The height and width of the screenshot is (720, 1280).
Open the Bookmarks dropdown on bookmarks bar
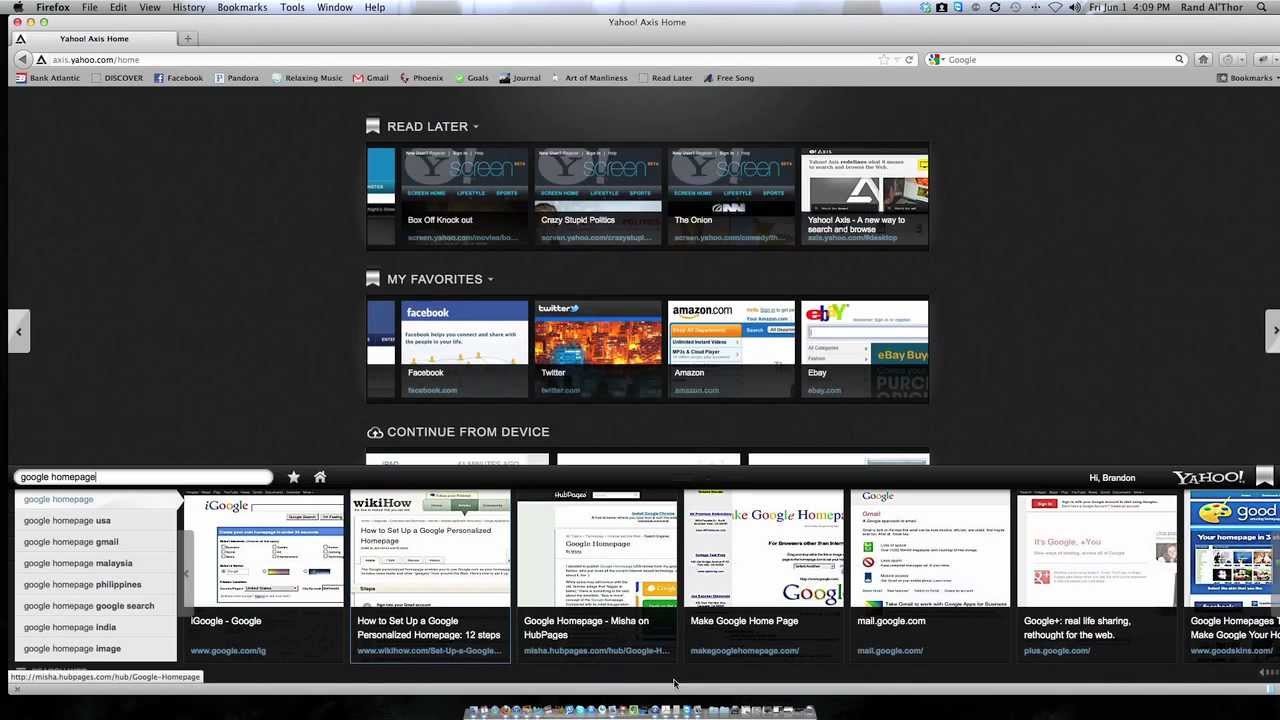point(1246,78)
